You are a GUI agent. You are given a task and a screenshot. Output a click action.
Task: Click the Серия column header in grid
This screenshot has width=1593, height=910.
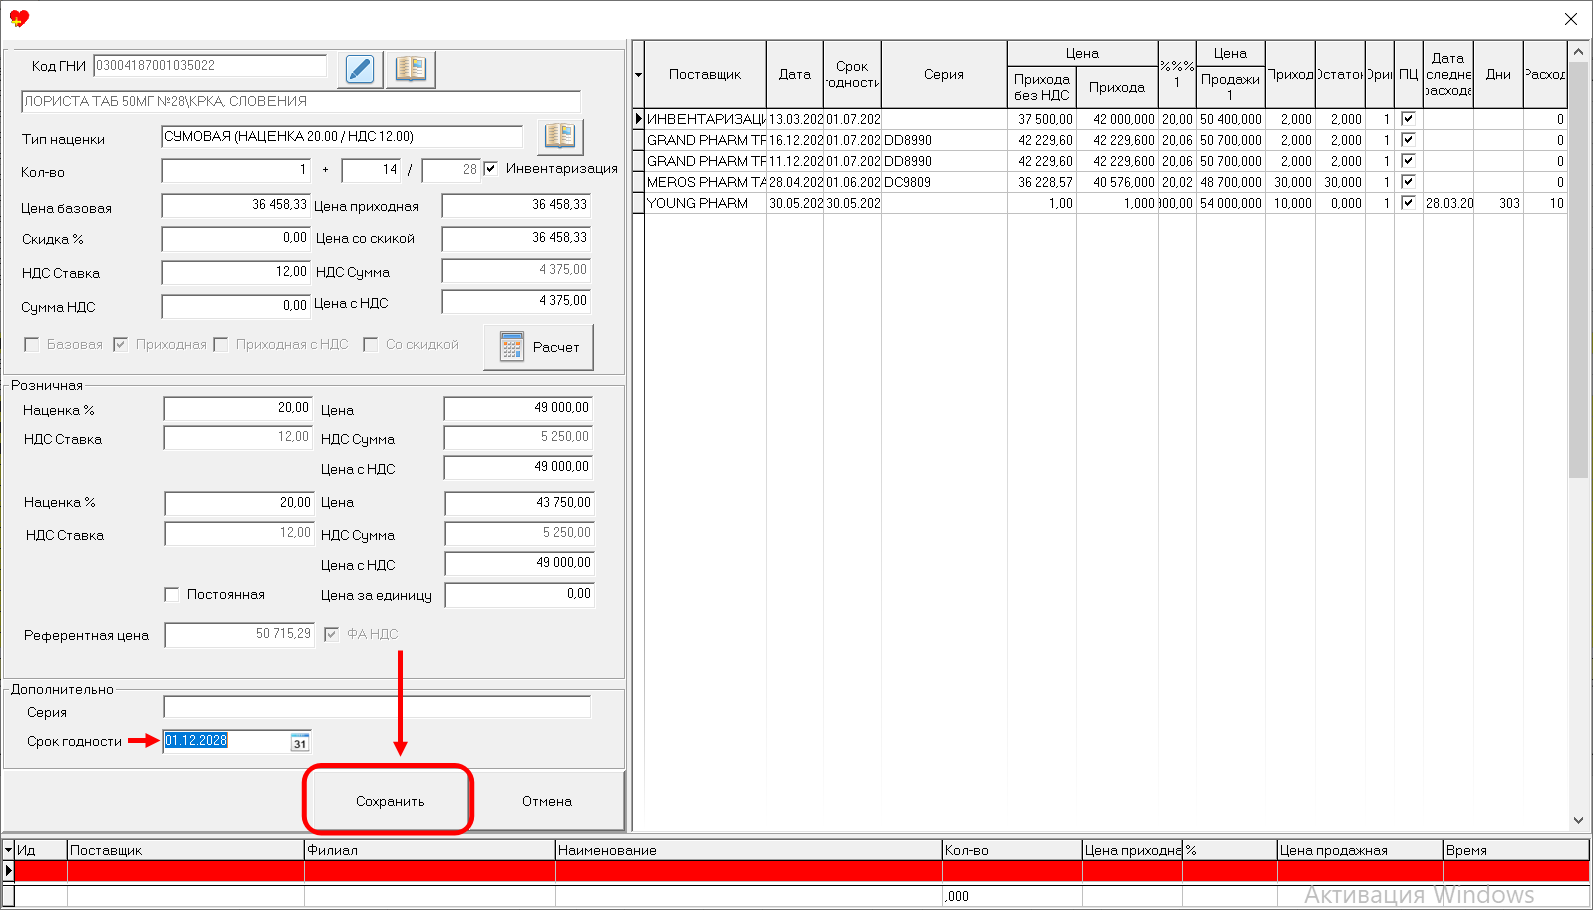click(944, 75)
